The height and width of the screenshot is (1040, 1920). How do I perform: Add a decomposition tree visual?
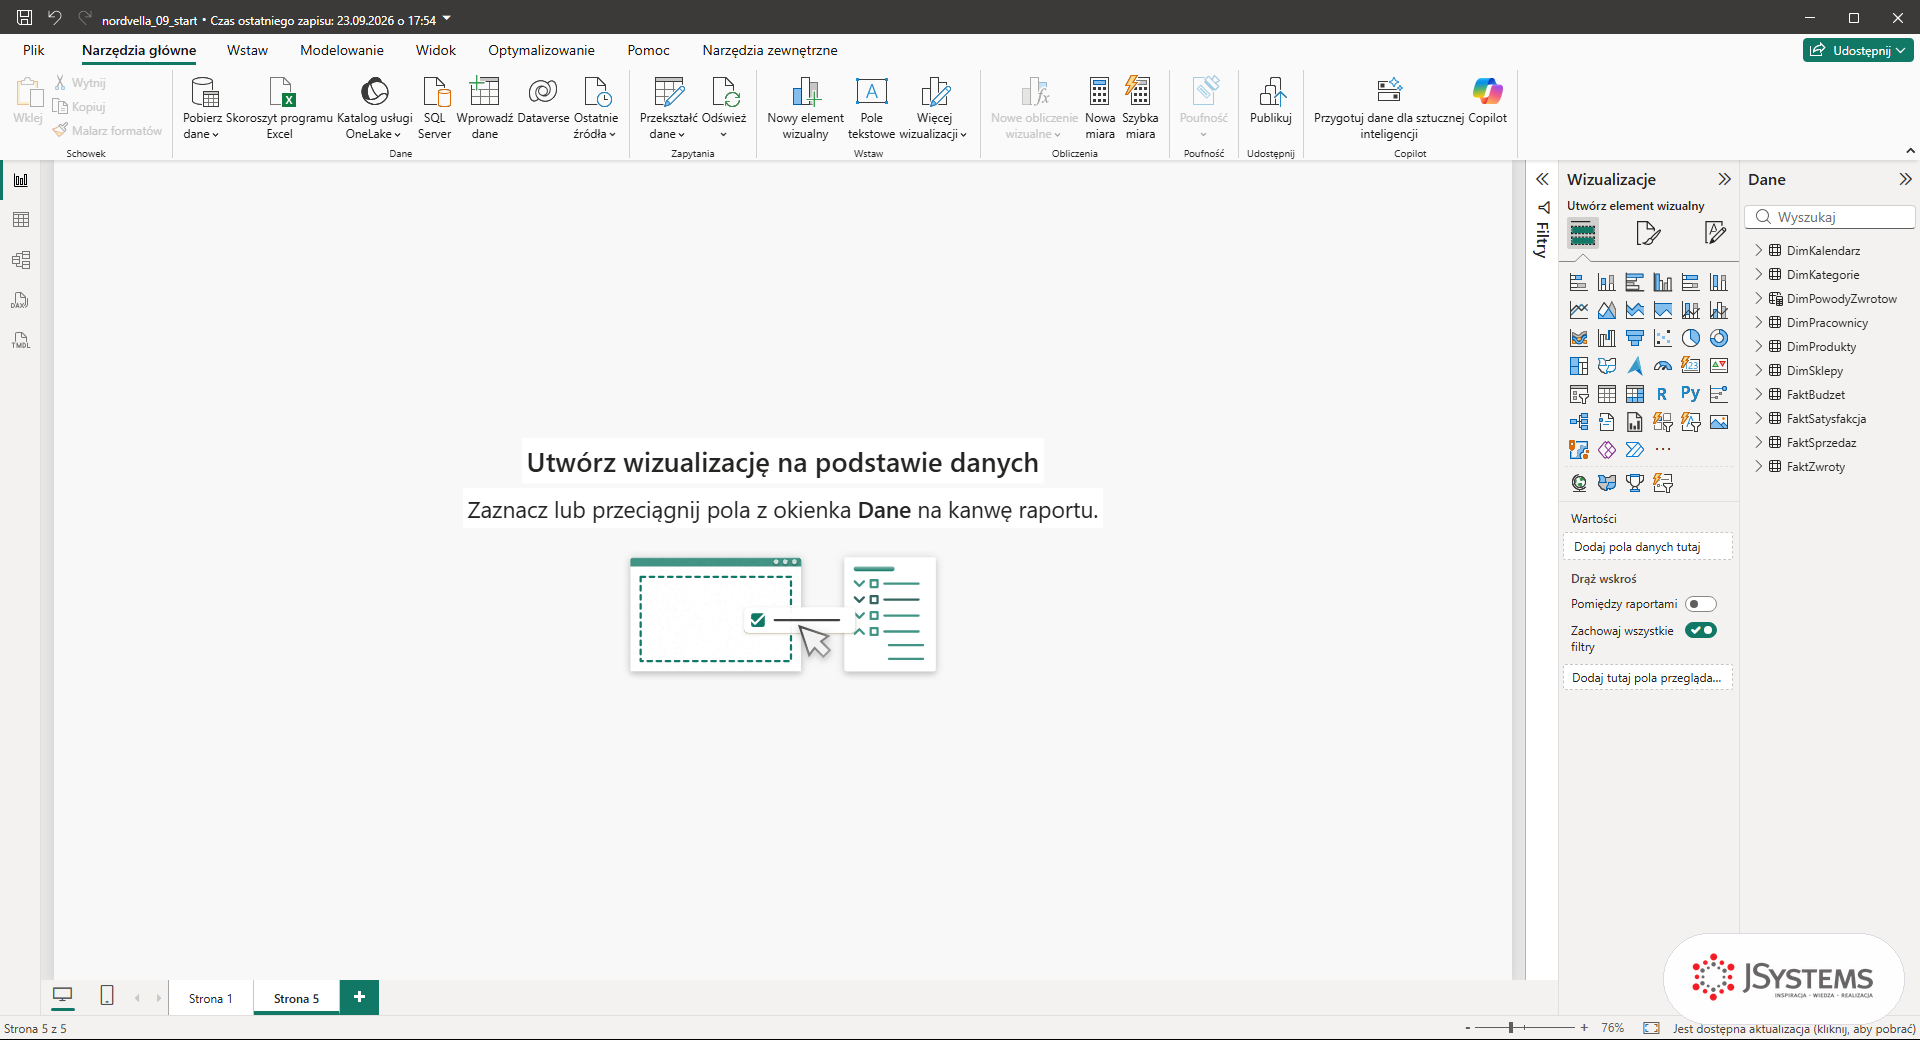1579,422
